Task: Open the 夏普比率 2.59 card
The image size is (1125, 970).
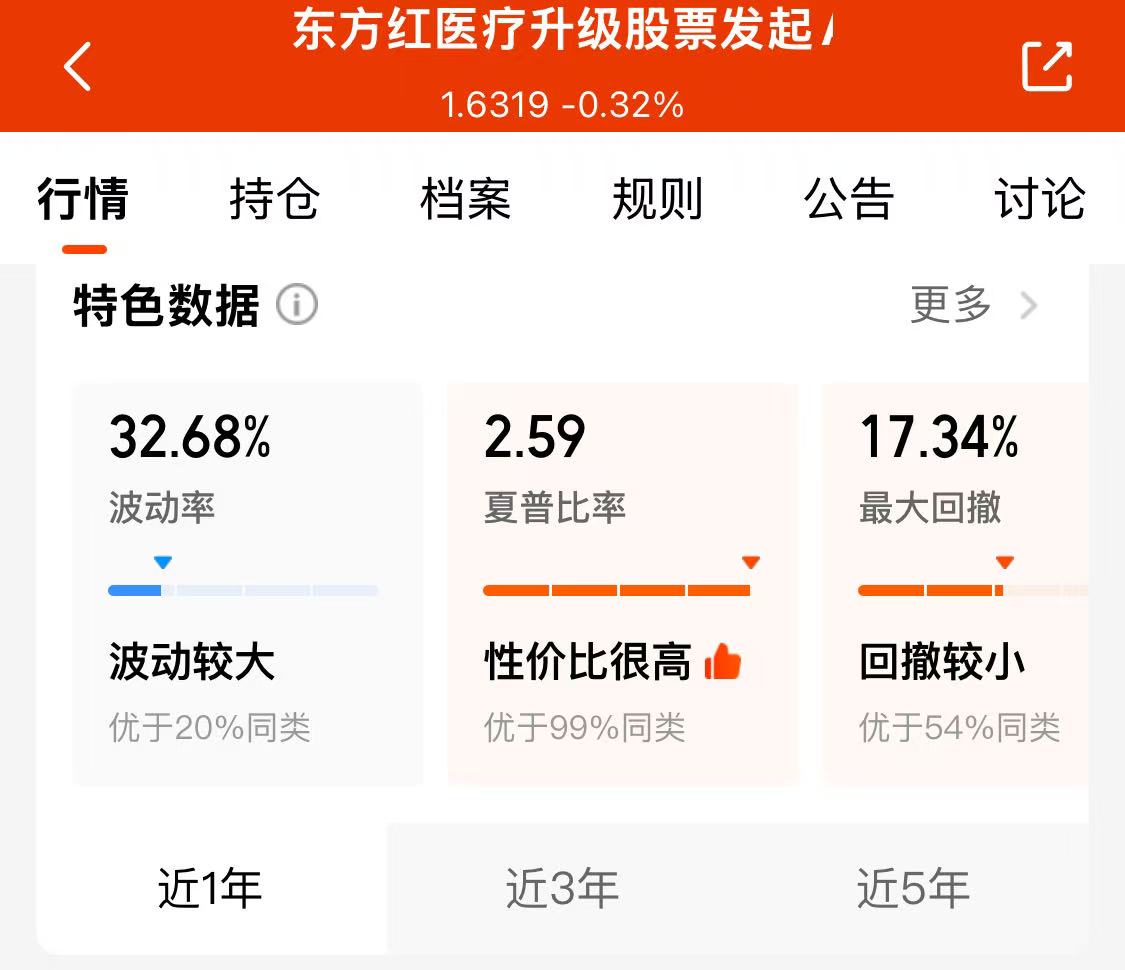Action: pyautogui.click(x=622, y=585)
